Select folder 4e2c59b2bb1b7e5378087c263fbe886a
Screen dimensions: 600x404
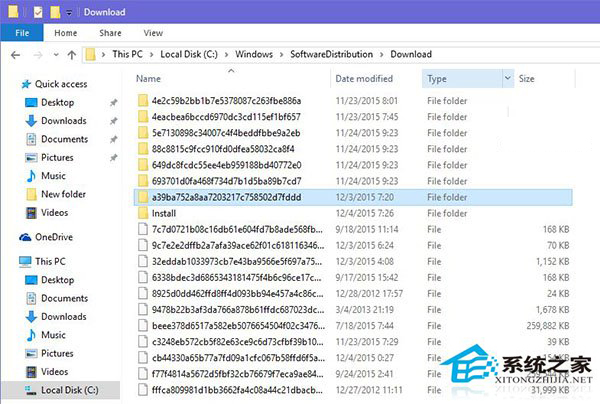(x=226, y=101)
